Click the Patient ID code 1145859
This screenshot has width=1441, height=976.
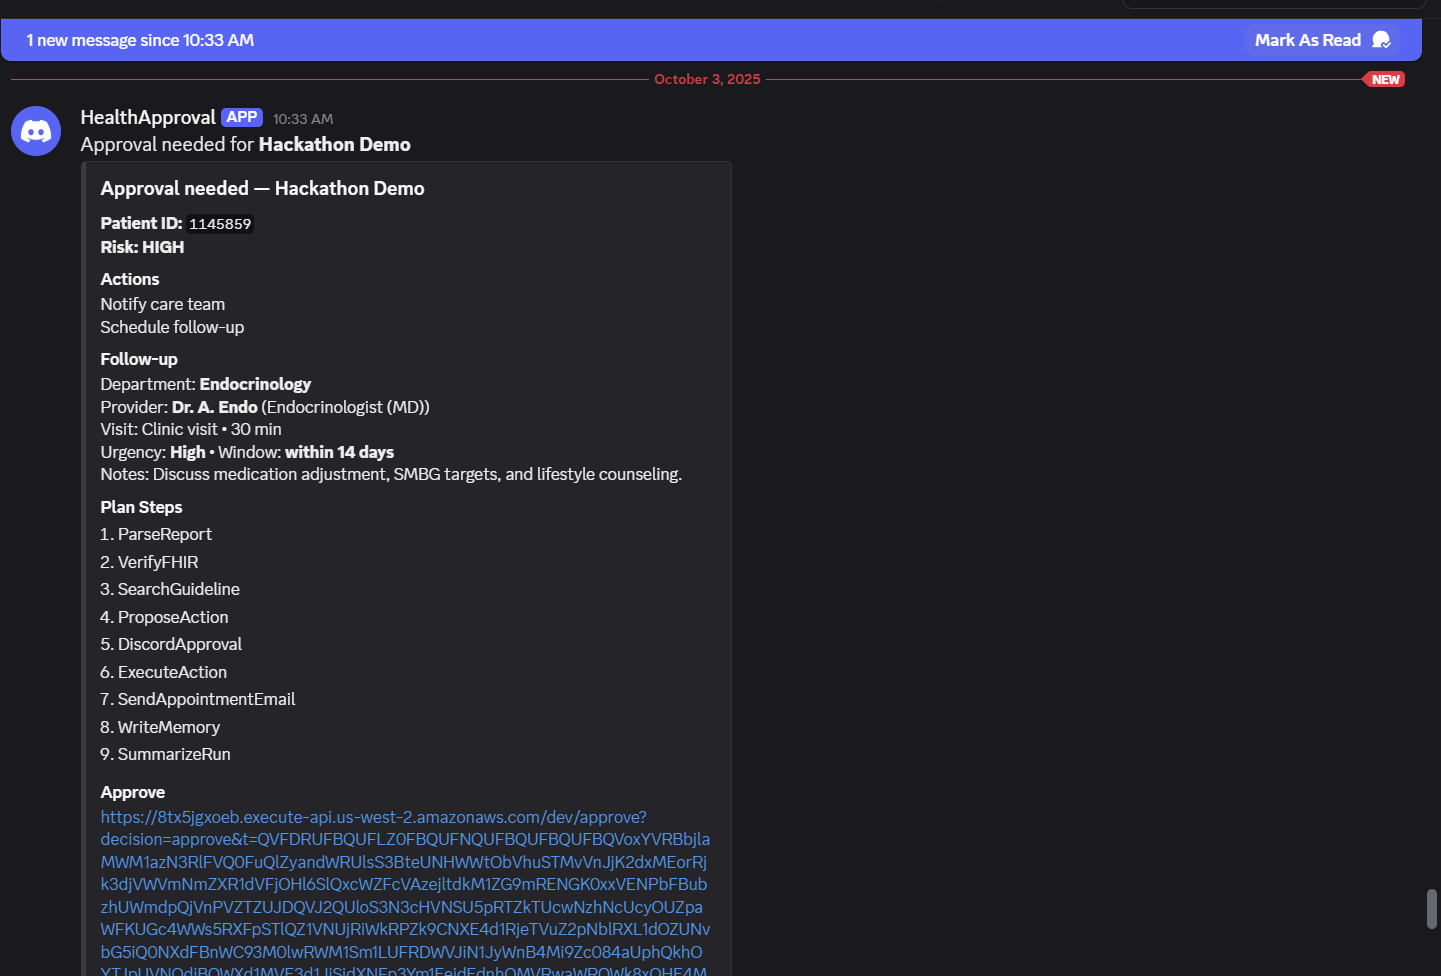click(x=220, y=224)
